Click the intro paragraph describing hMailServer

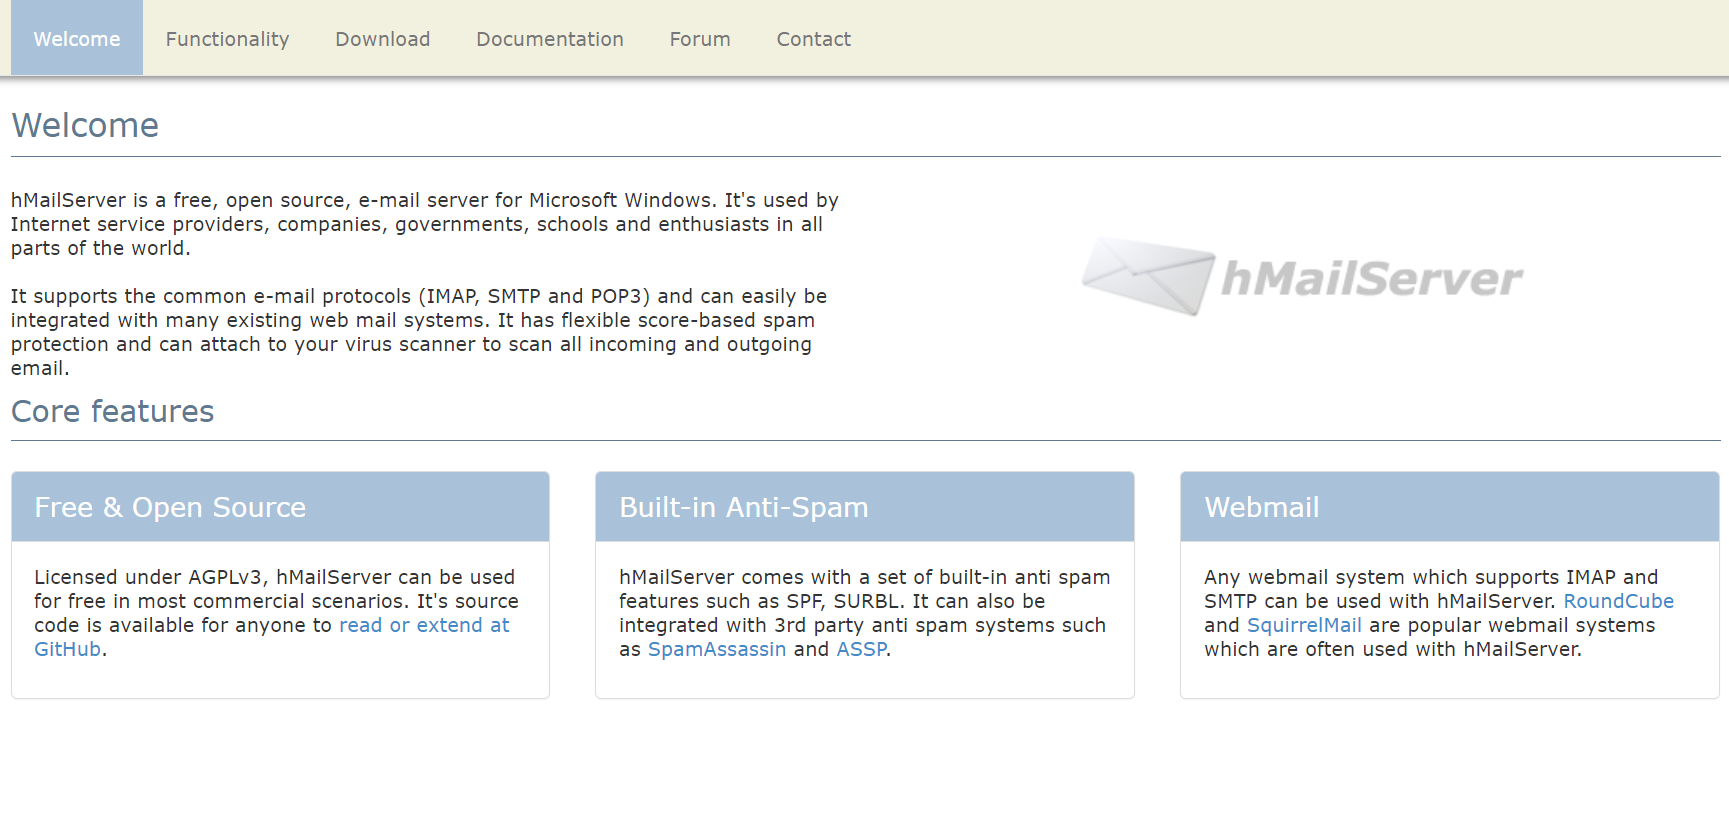click(x=424, y=224)
